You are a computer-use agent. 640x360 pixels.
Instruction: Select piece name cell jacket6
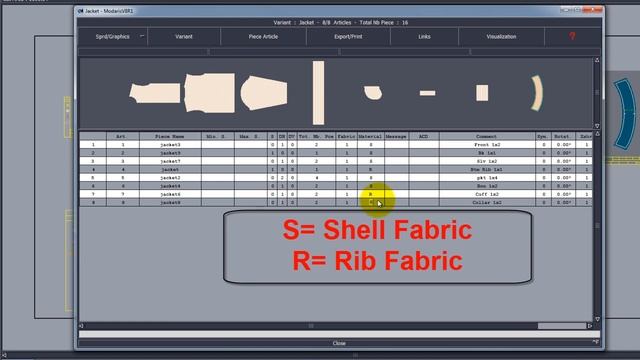pos(170,194)
